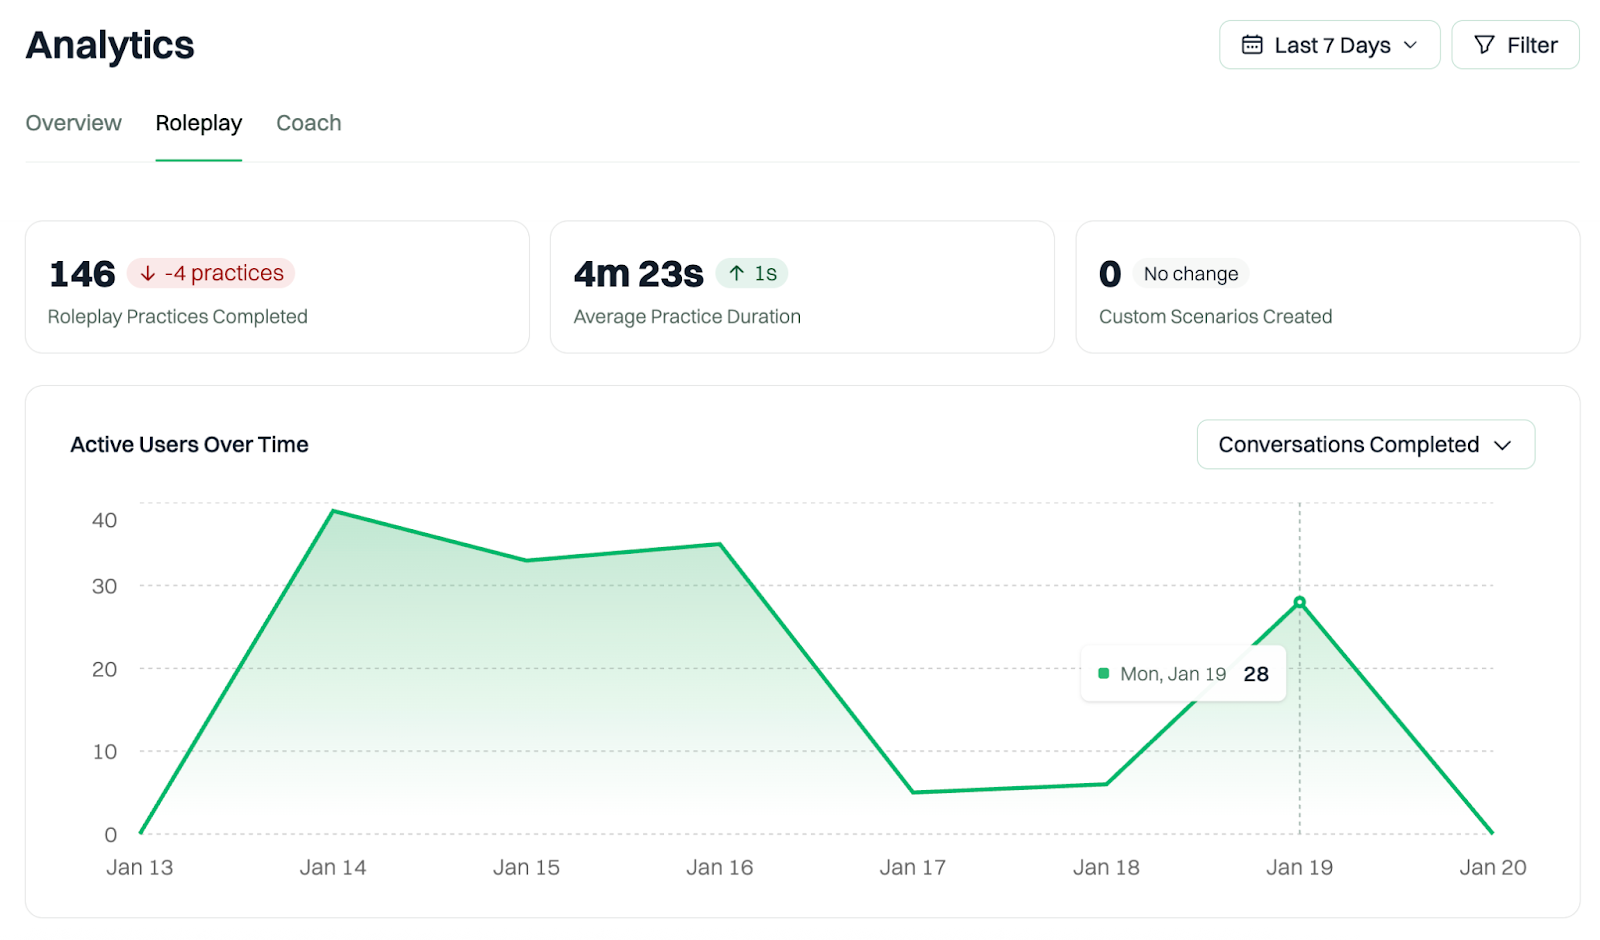The image size is (1600, 940).
Task: Click the red down arrow beside -4 practices
Action: point(148,273)
